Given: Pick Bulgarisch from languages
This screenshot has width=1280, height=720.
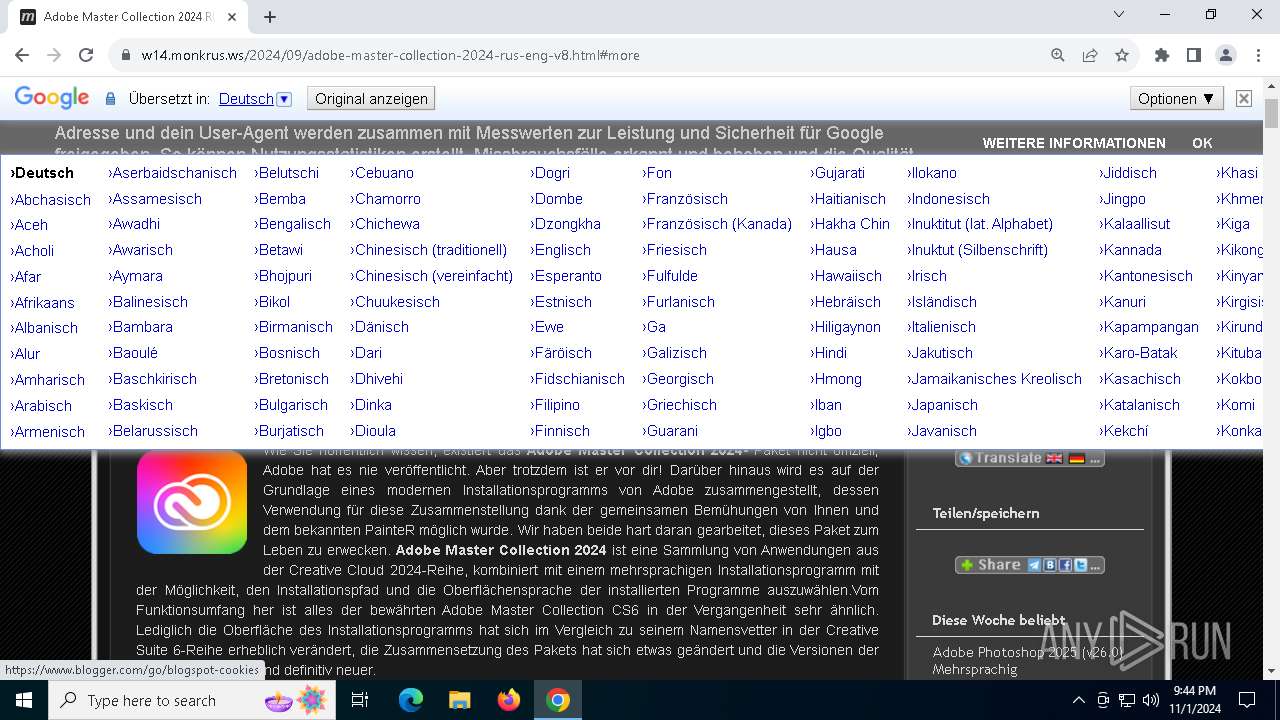Looking at the screenshot, I should click(291, 405).
